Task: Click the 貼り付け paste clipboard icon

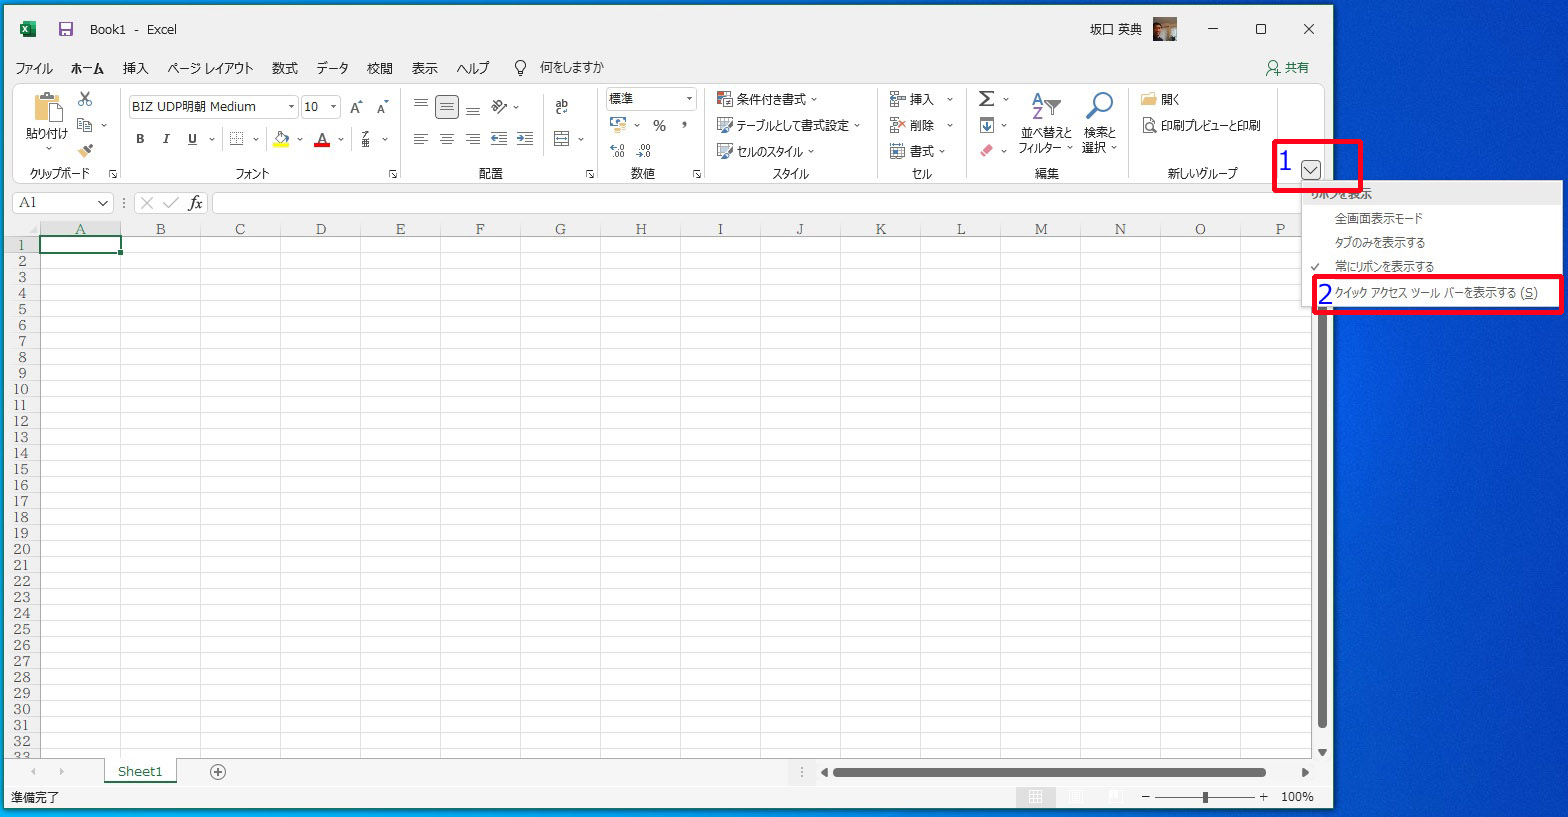Action: [x=47, y=107]
